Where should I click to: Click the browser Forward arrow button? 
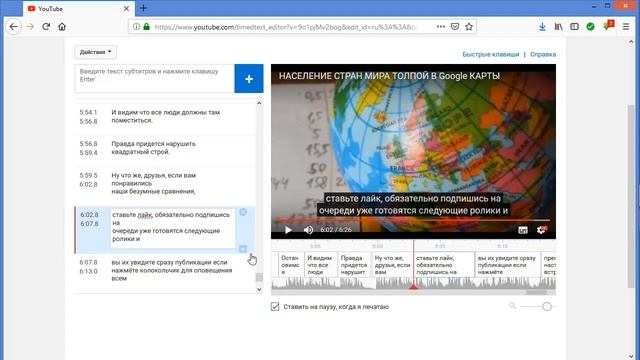tap(30, 27)
